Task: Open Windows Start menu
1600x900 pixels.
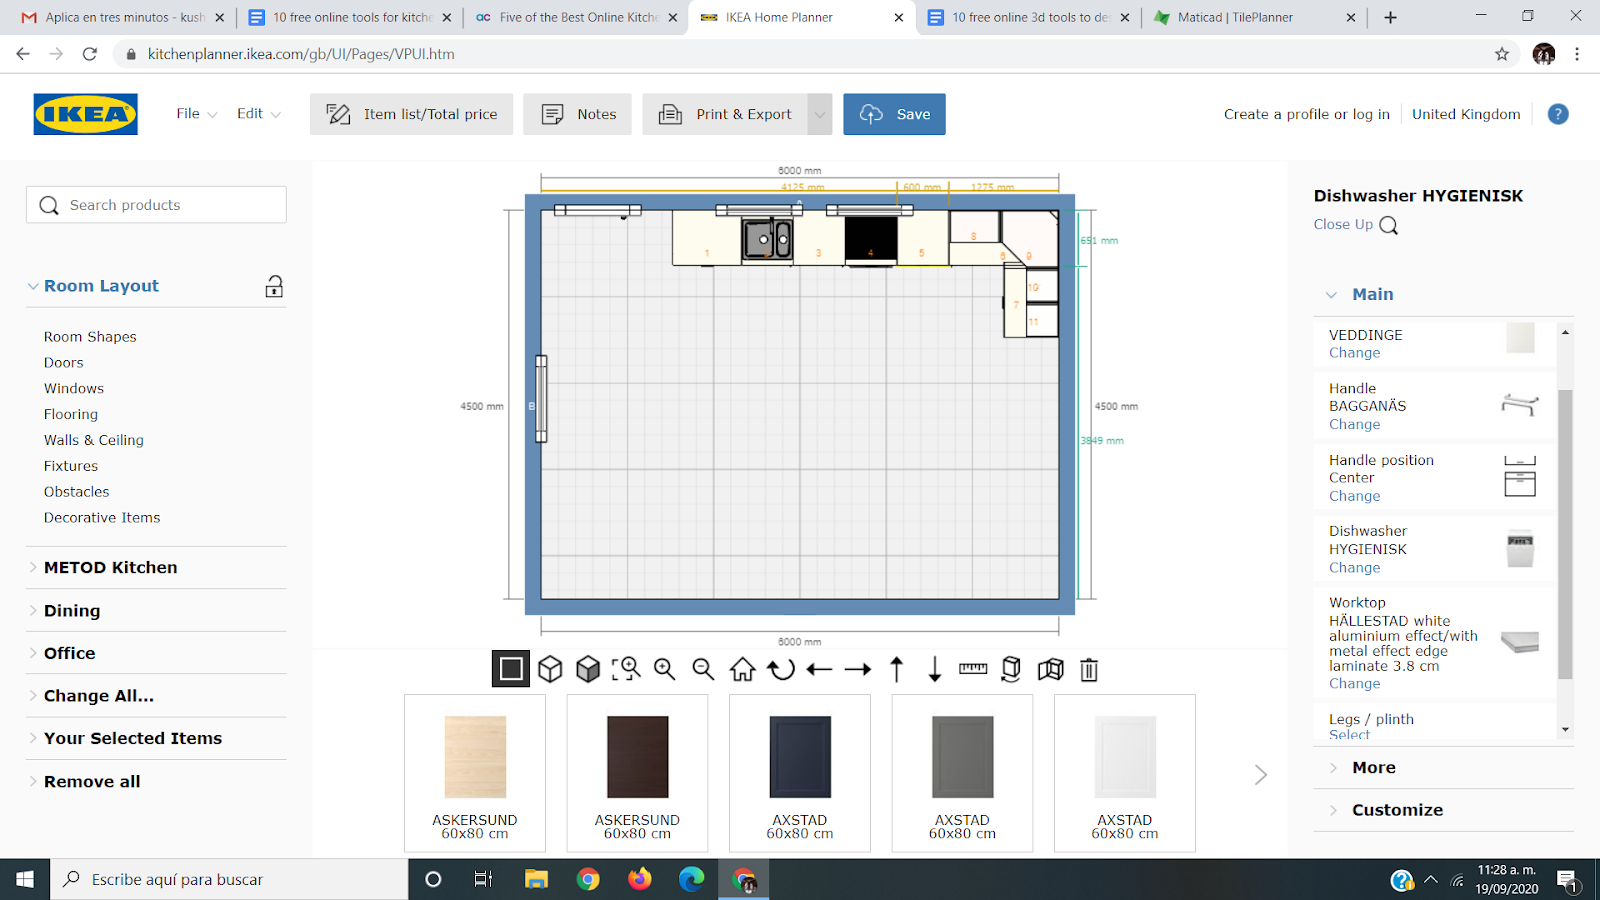Action: click(25, 879)
